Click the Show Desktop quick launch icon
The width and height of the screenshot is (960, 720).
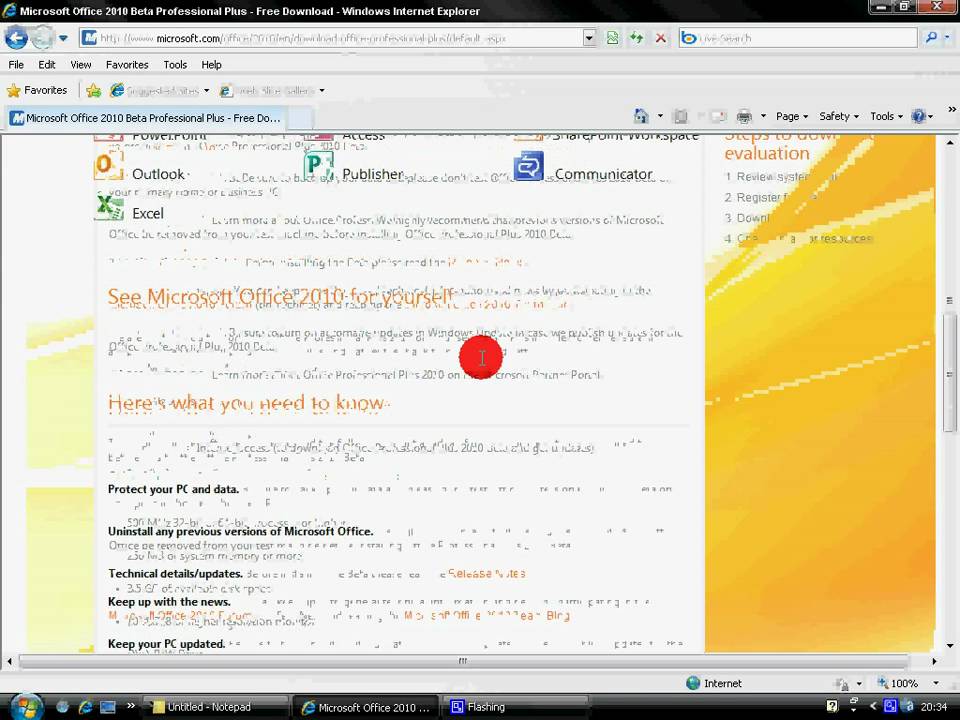coord(108,707)
